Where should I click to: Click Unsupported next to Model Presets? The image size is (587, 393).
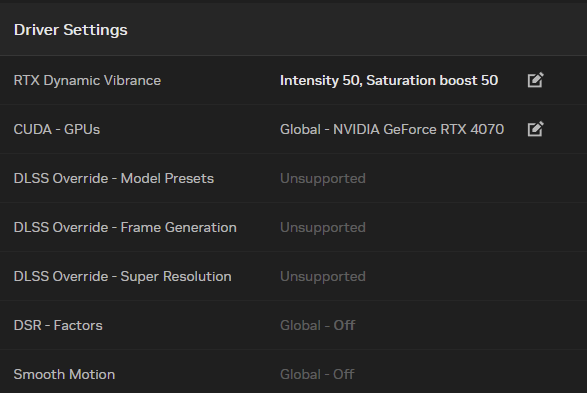323,179
